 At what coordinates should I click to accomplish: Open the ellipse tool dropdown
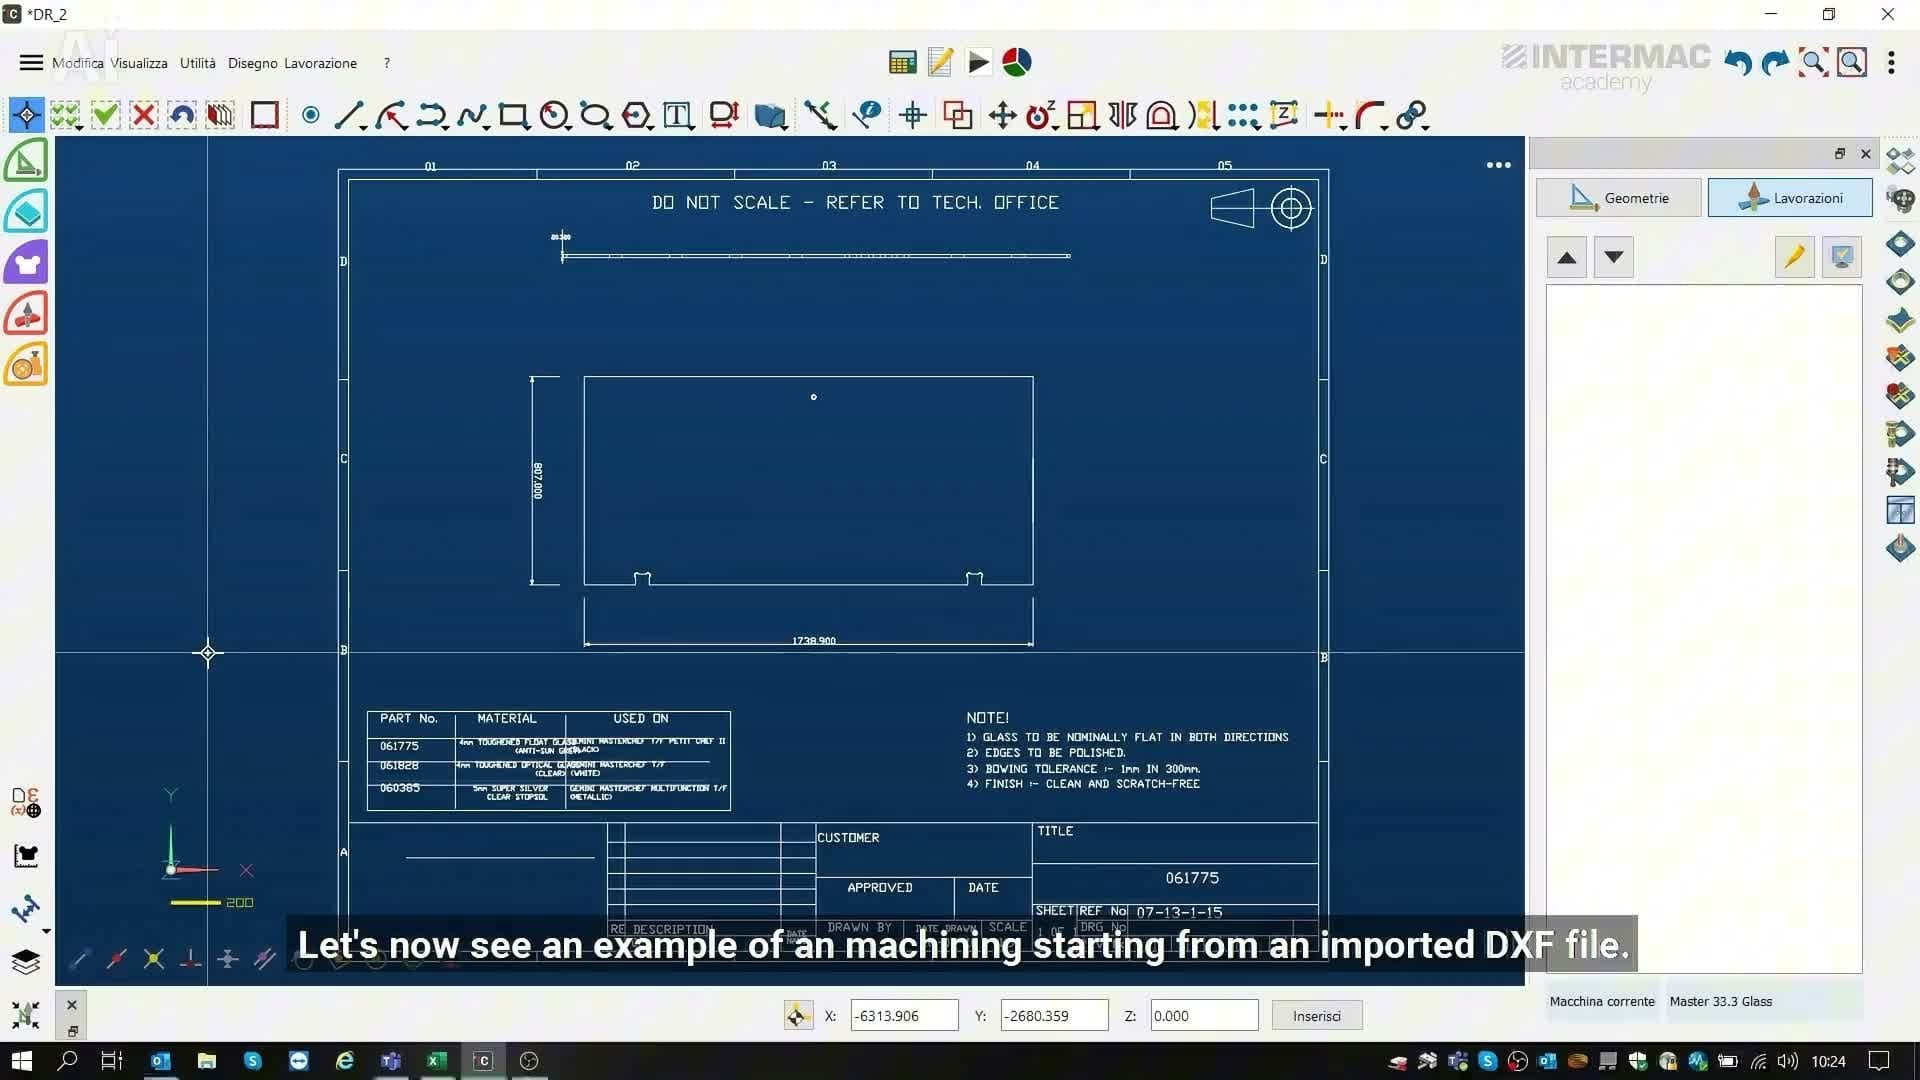[596, 115]
